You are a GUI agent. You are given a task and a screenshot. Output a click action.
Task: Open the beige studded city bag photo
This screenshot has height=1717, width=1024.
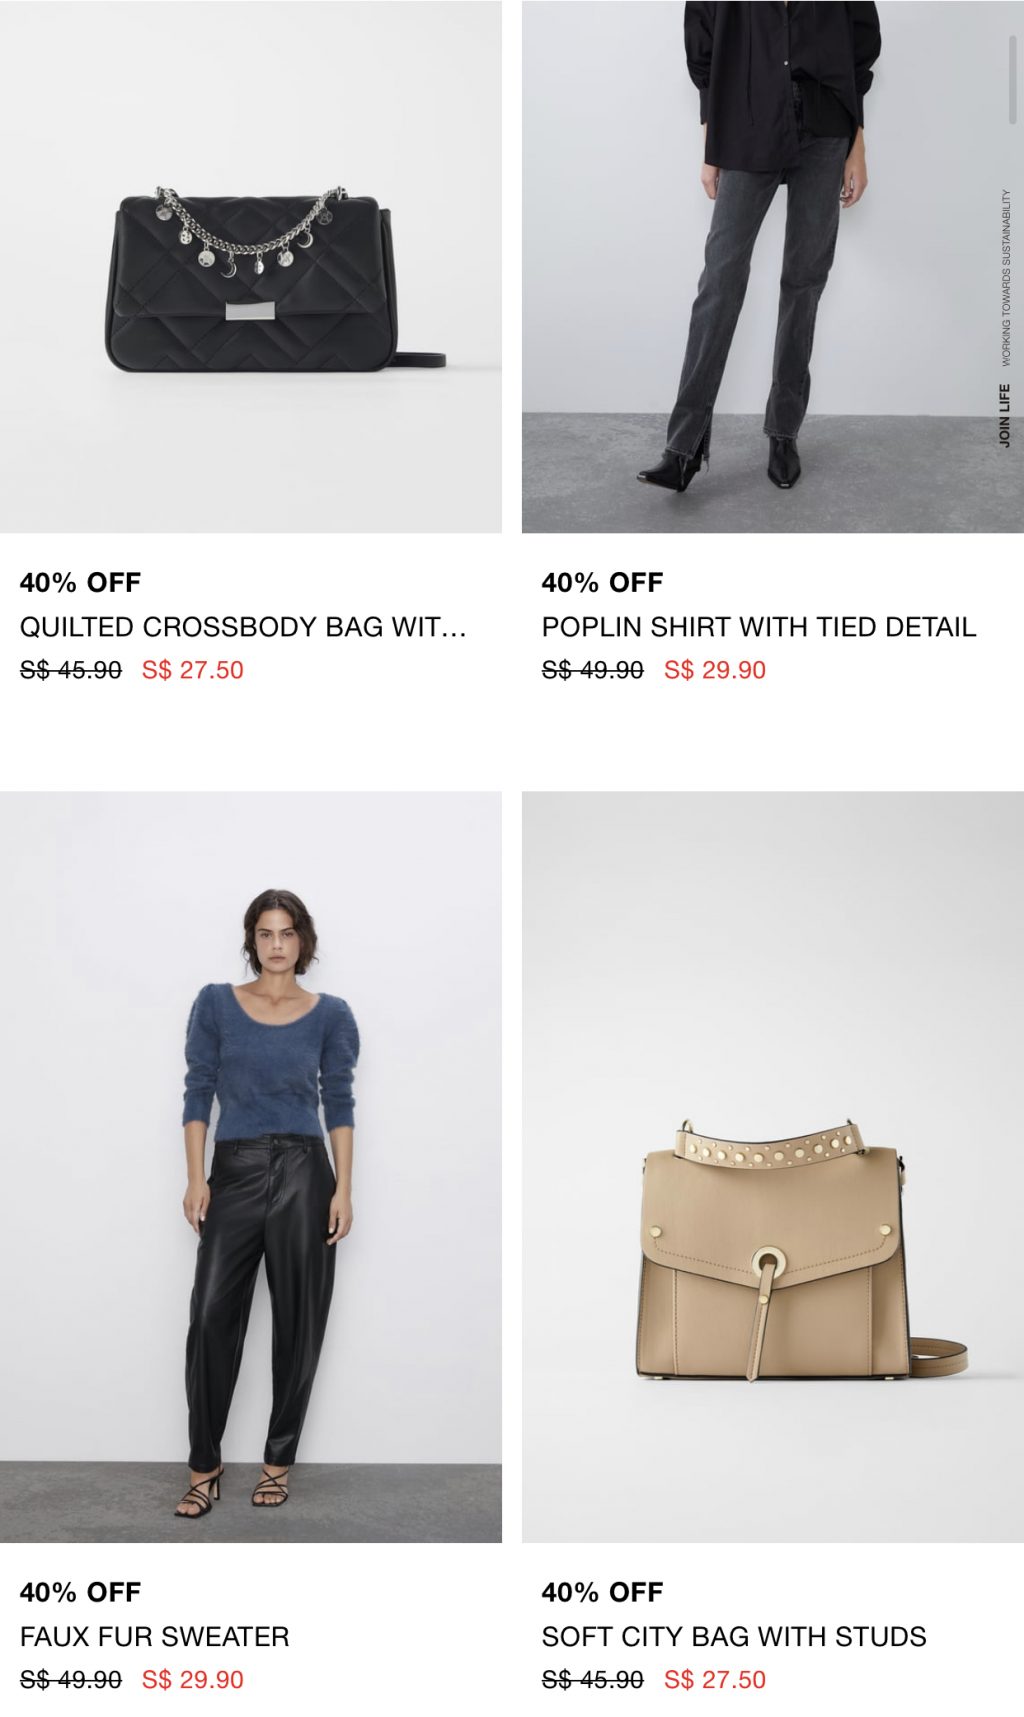point(772,1167)
